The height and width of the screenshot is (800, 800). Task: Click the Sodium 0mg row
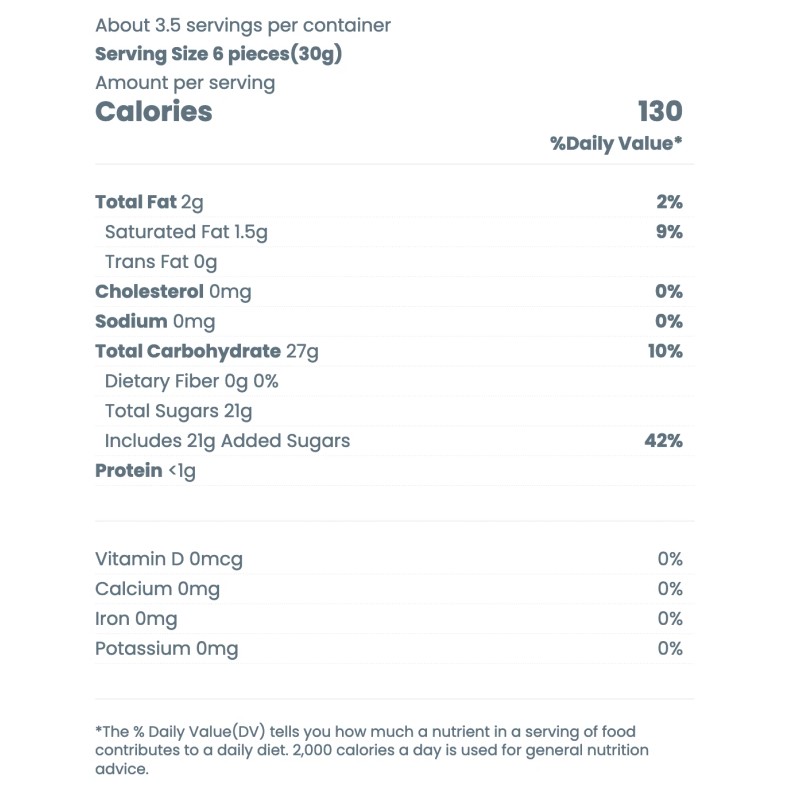394,321
